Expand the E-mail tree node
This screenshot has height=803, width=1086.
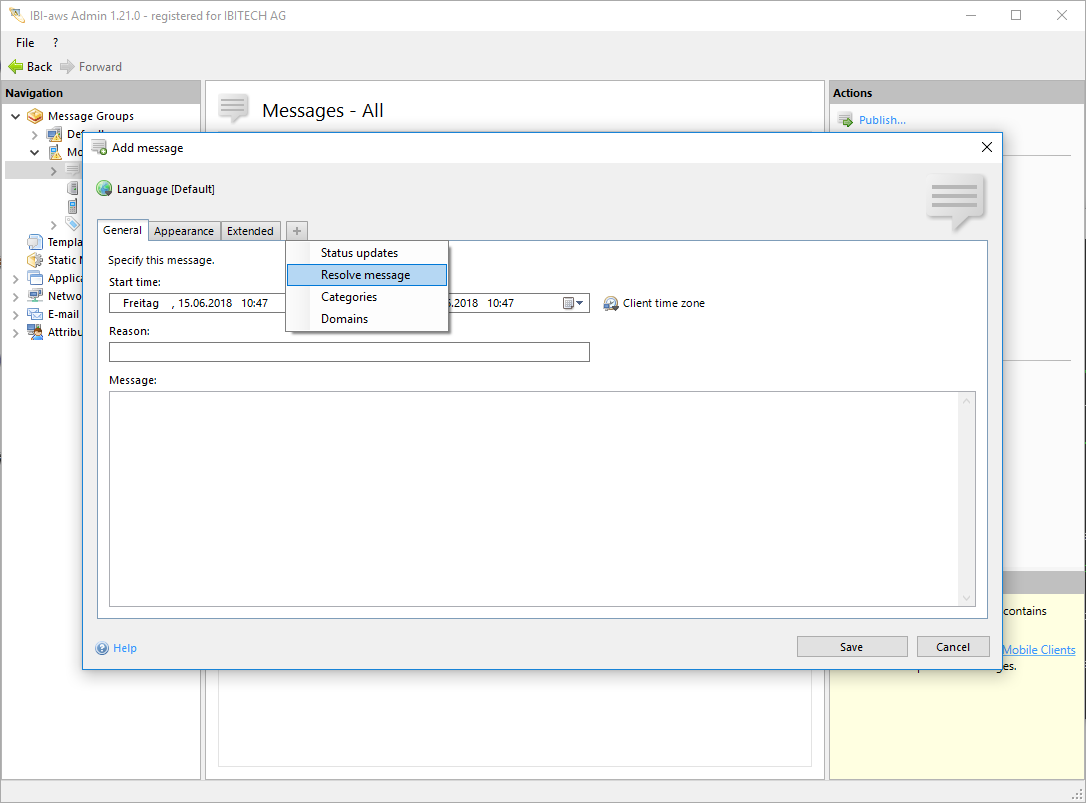(16, 314)
